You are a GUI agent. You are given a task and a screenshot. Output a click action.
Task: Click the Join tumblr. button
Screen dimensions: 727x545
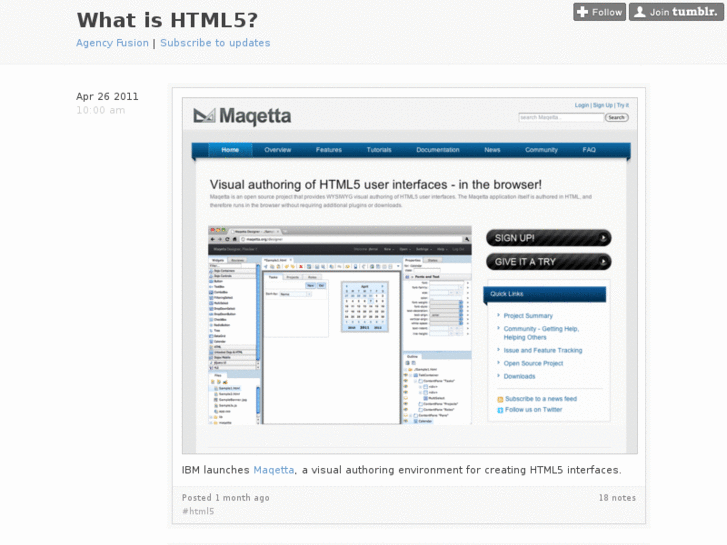[x=676, y=12]
